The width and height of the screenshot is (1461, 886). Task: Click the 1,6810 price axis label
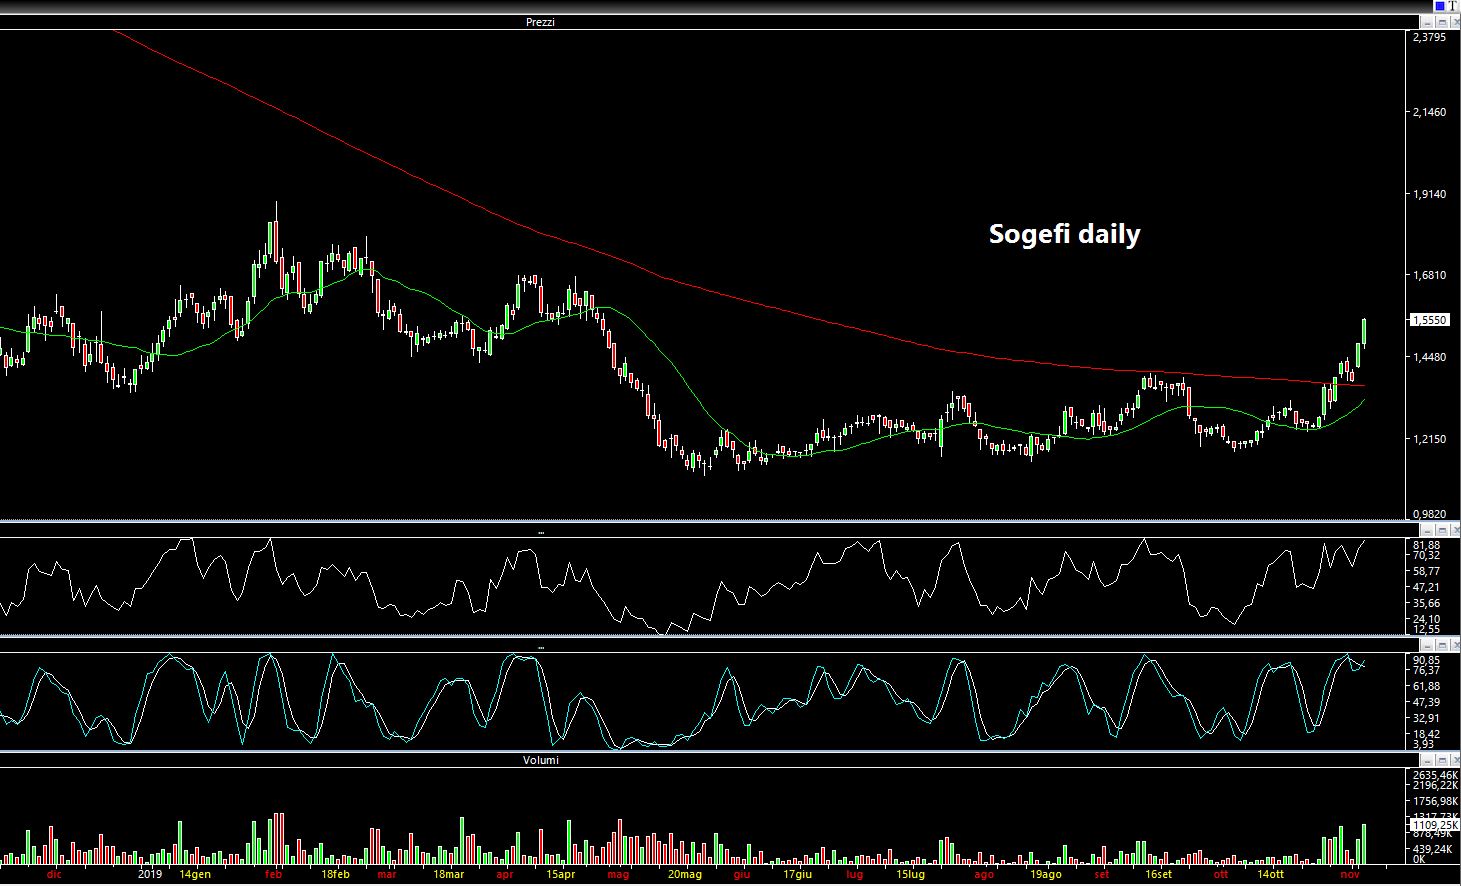[x=1429, y=275]
